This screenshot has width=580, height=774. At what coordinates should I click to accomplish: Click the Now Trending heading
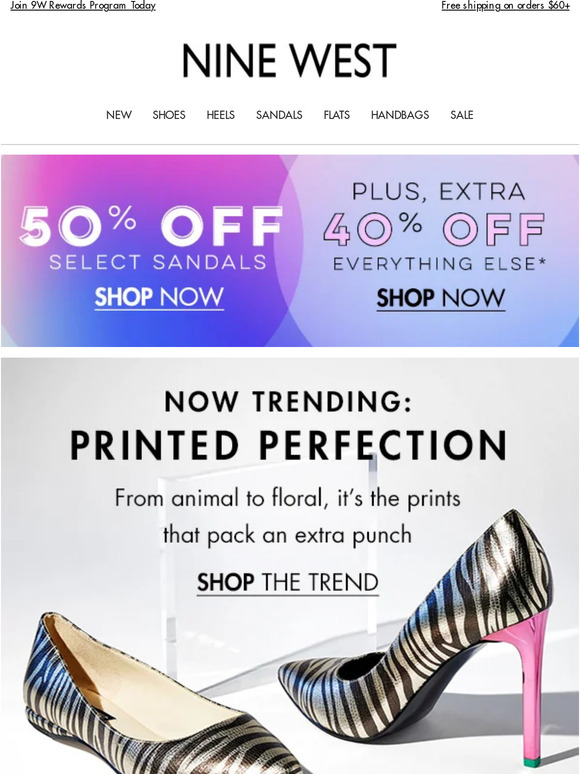[288, 401]
